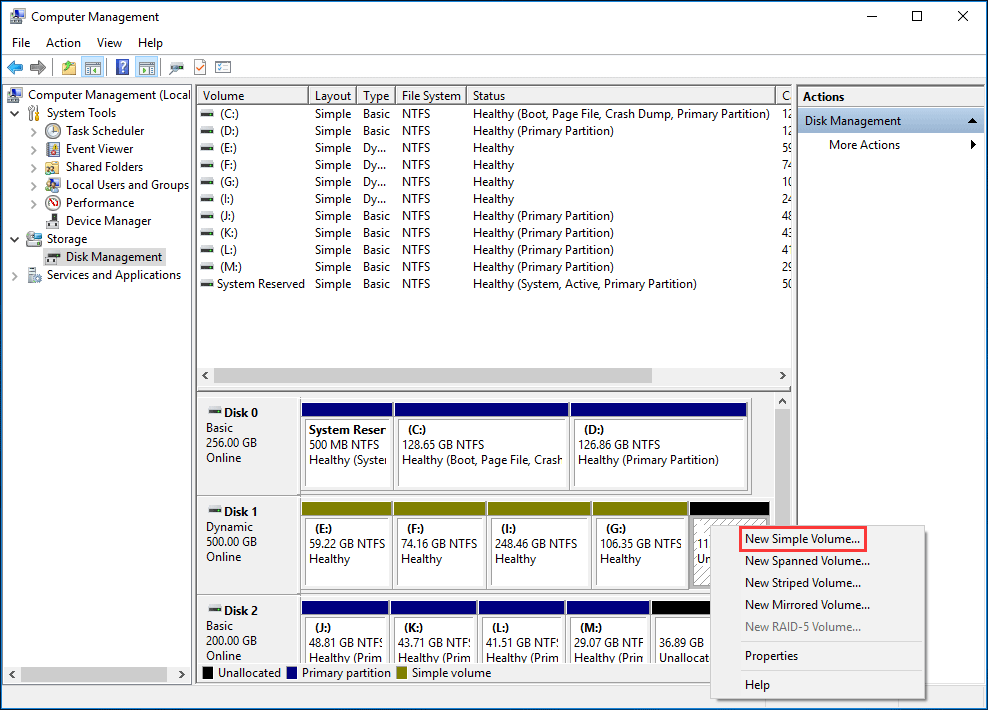Click the Simple volume olive legend swatch

[x=402, y=673]
